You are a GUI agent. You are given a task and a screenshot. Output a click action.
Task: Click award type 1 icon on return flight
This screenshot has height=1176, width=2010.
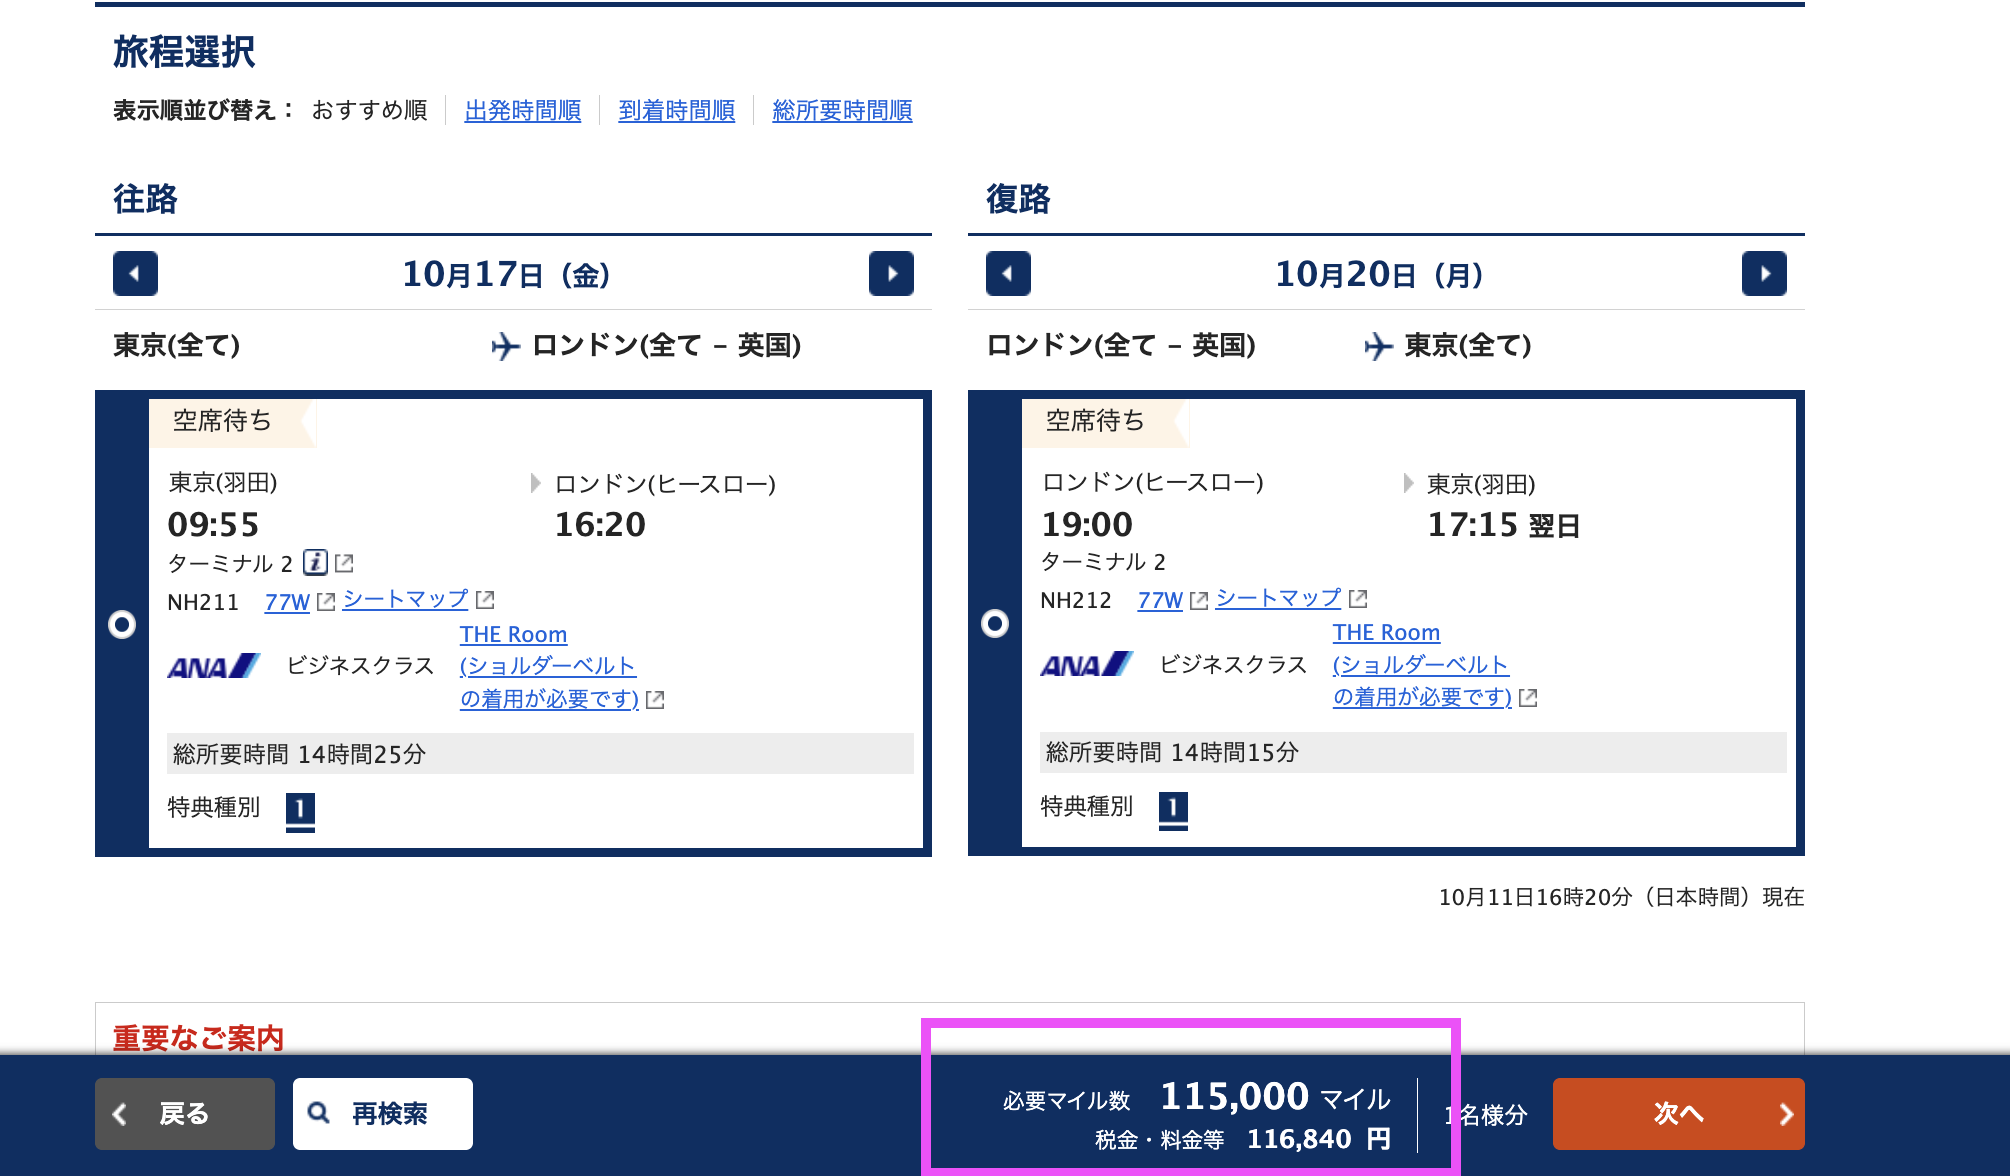tap(1173, 807)
